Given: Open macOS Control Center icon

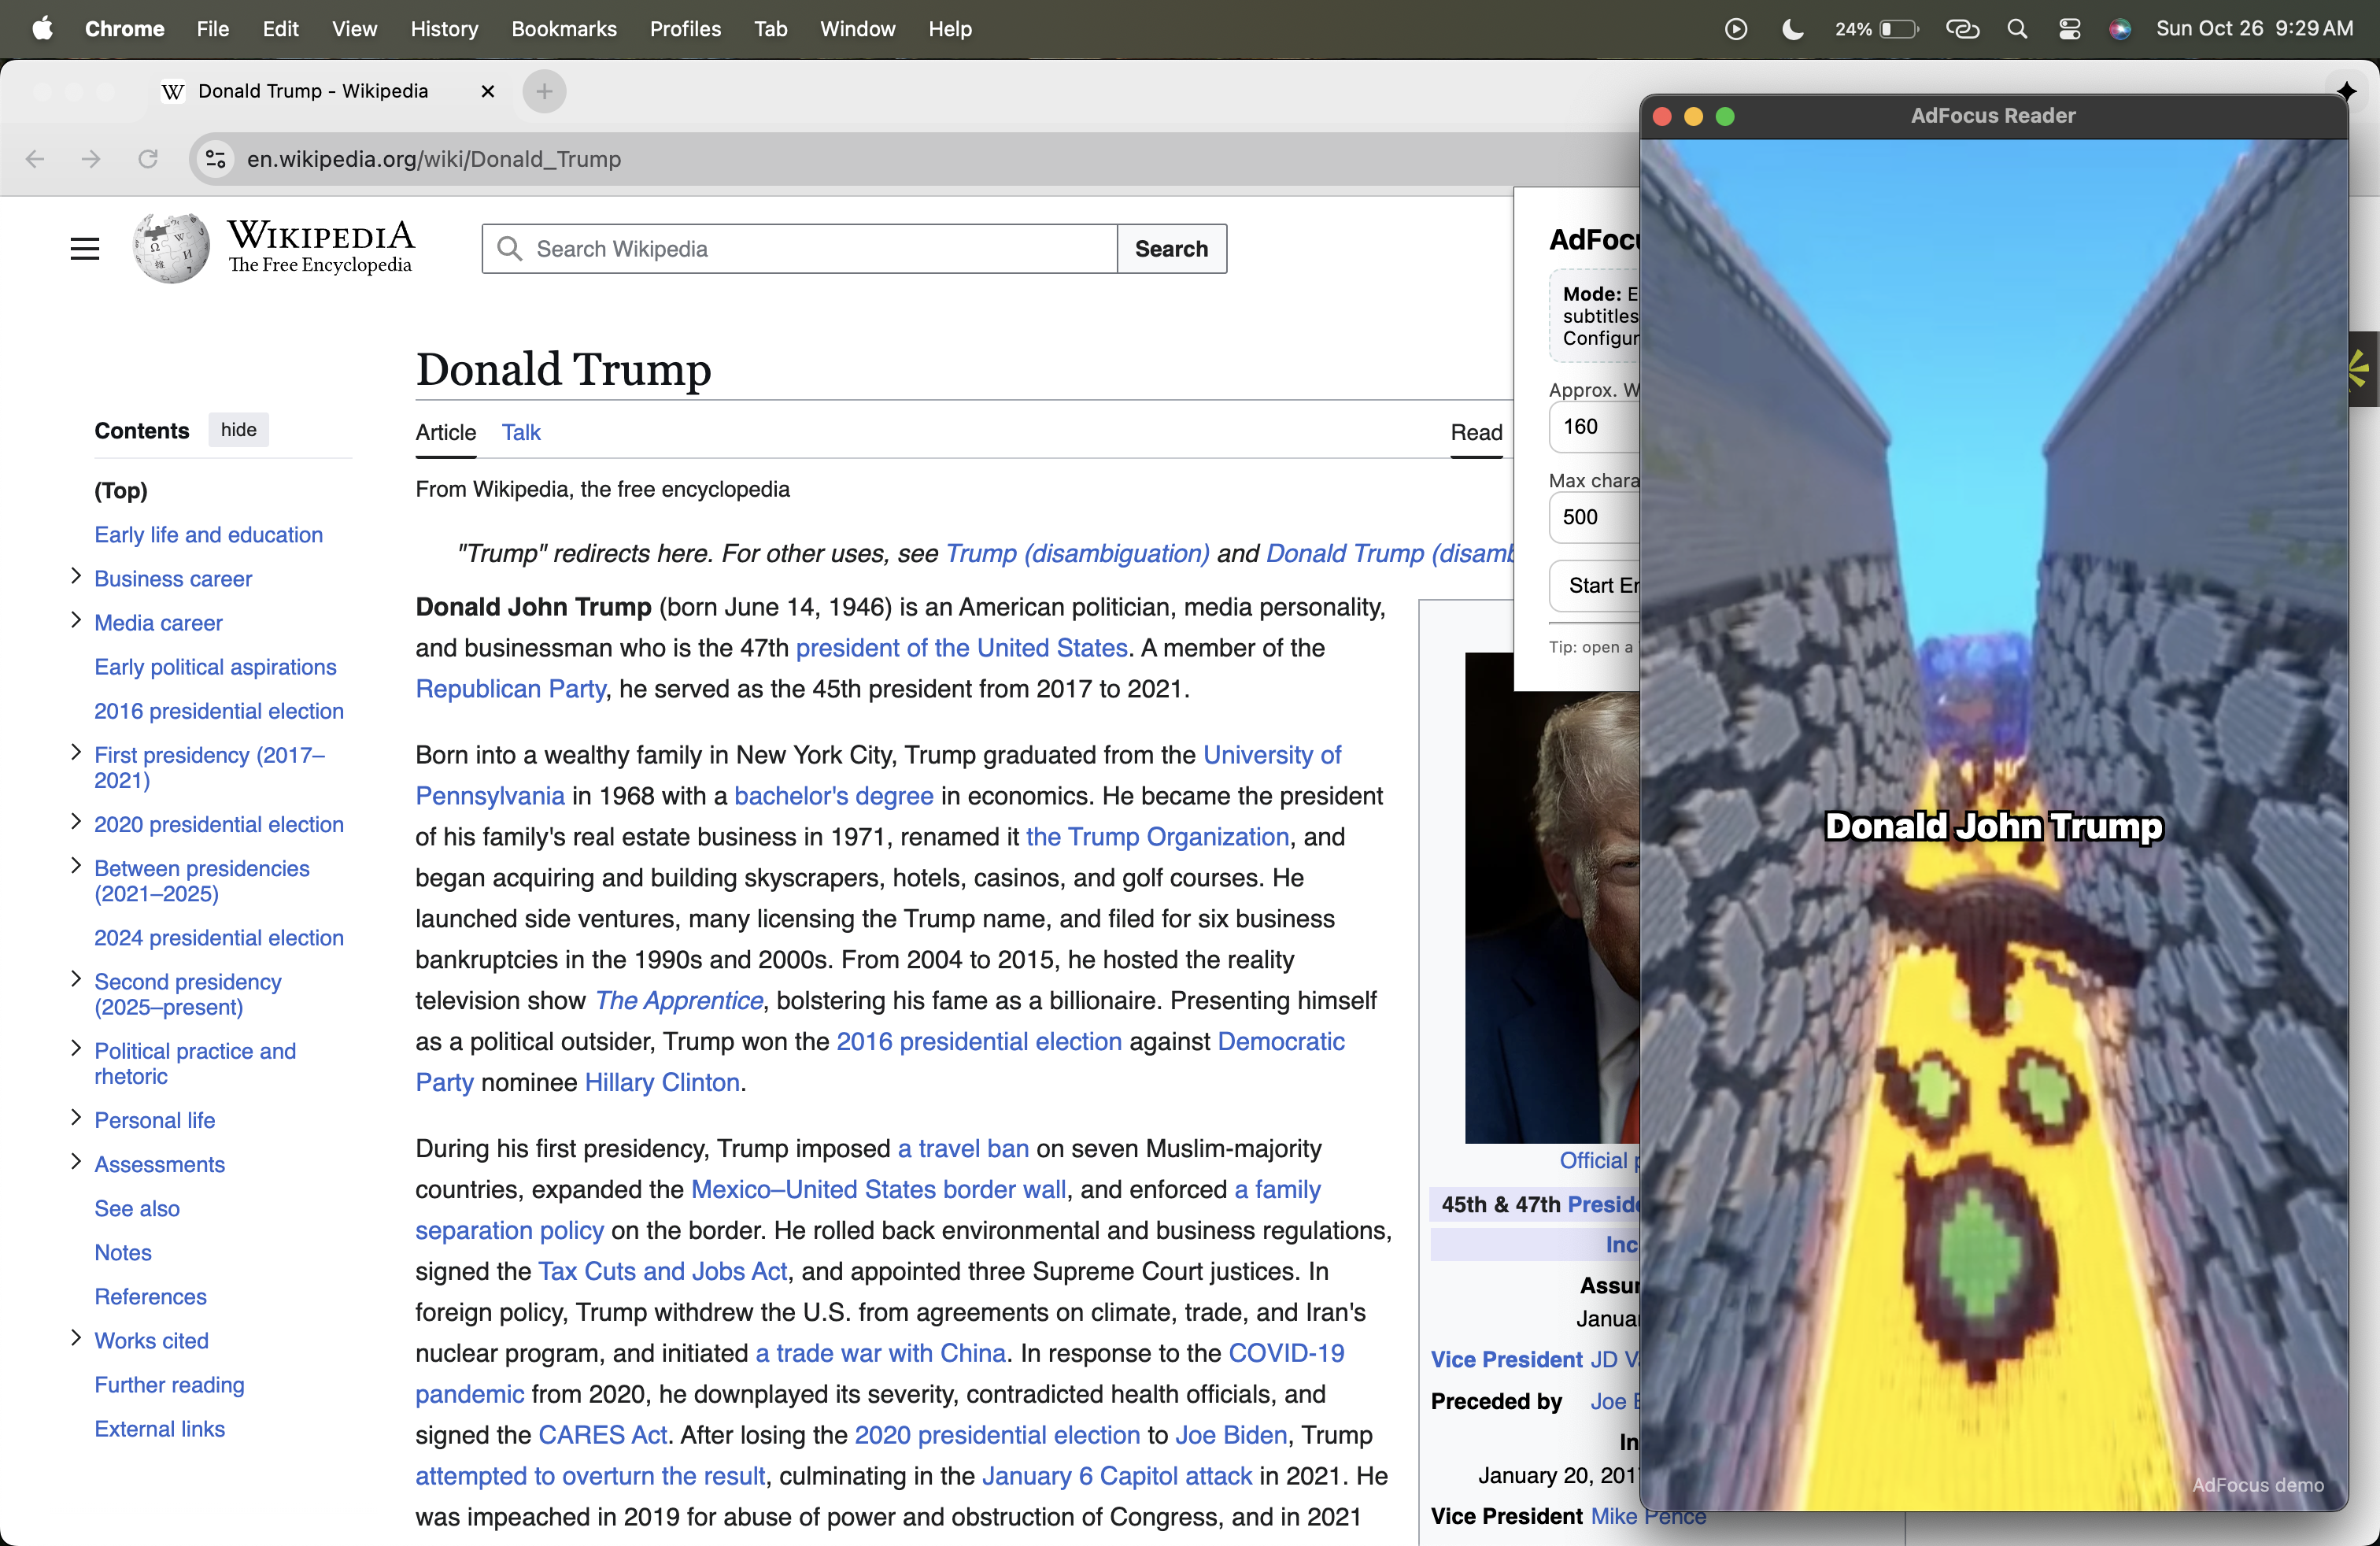Looking at the screenshot, I should [x=2069, y=29].
